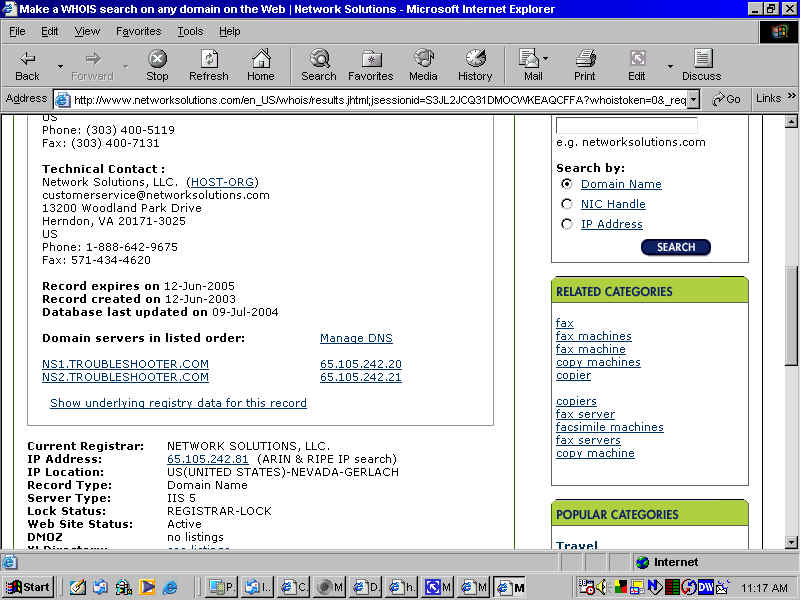Screen dimensions: 800x600
Task: Open the 'fax machines' related category link
Action: point(593,336)
